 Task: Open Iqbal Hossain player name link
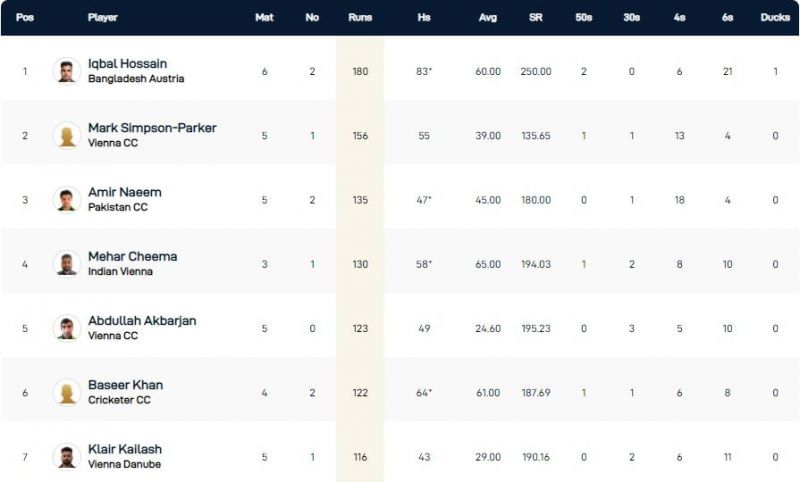[x=128, y=64]
